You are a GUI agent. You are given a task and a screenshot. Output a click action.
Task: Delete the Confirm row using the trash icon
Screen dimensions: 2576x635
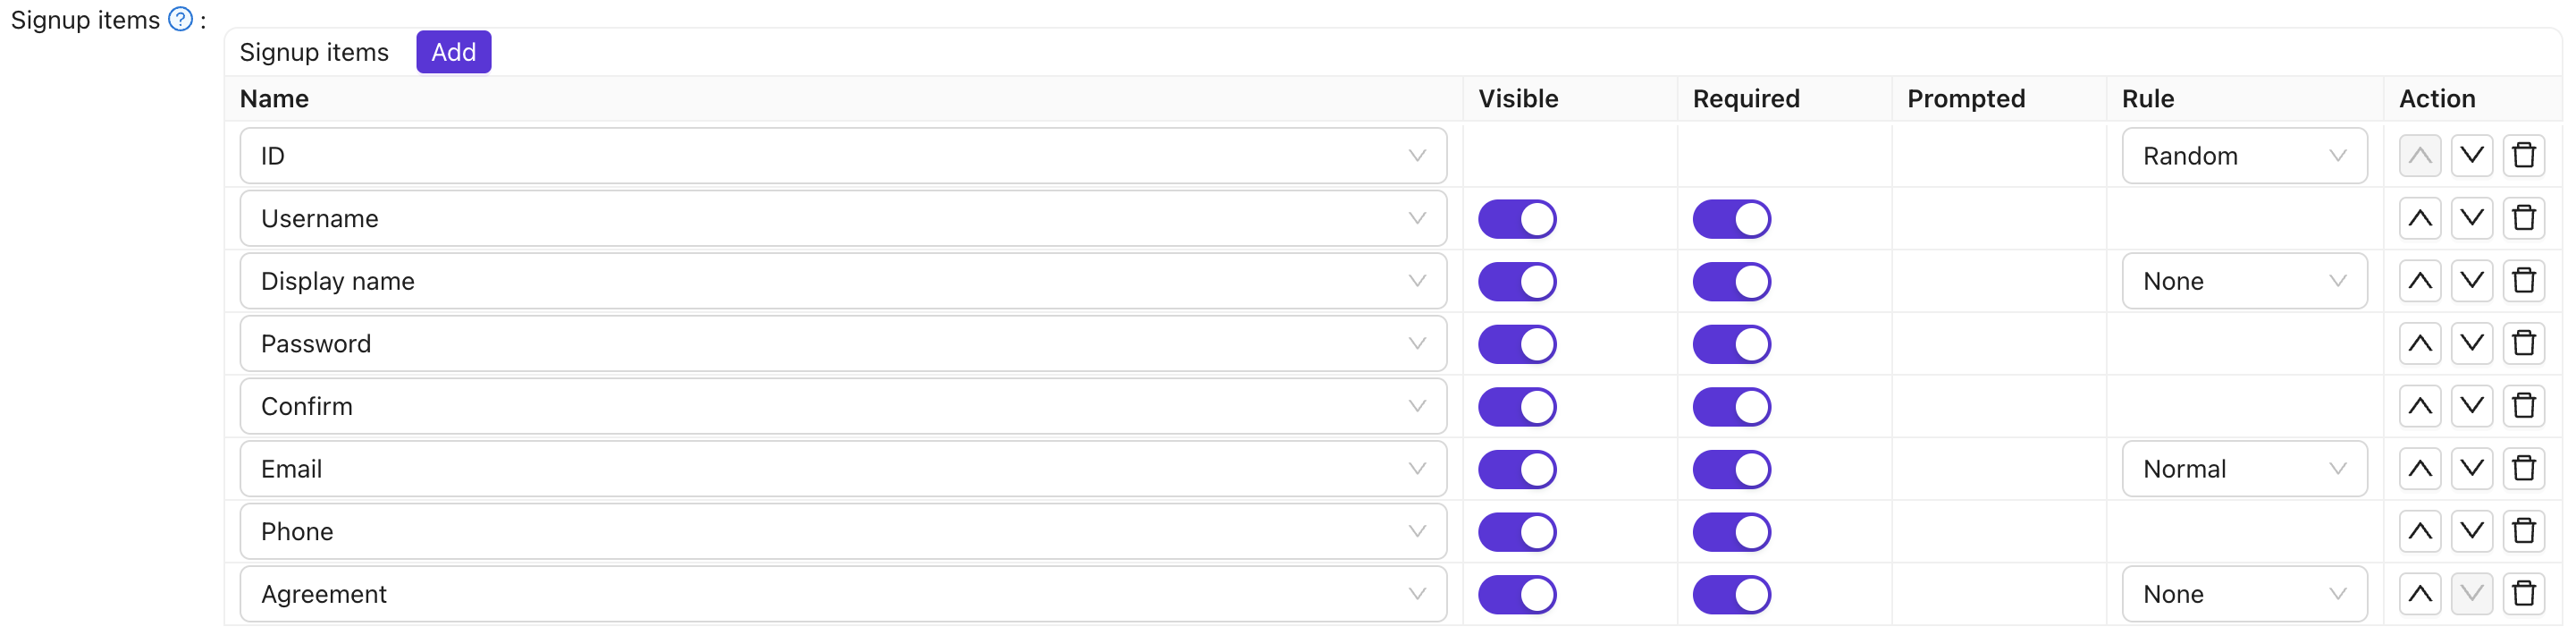click(2524, 406)
